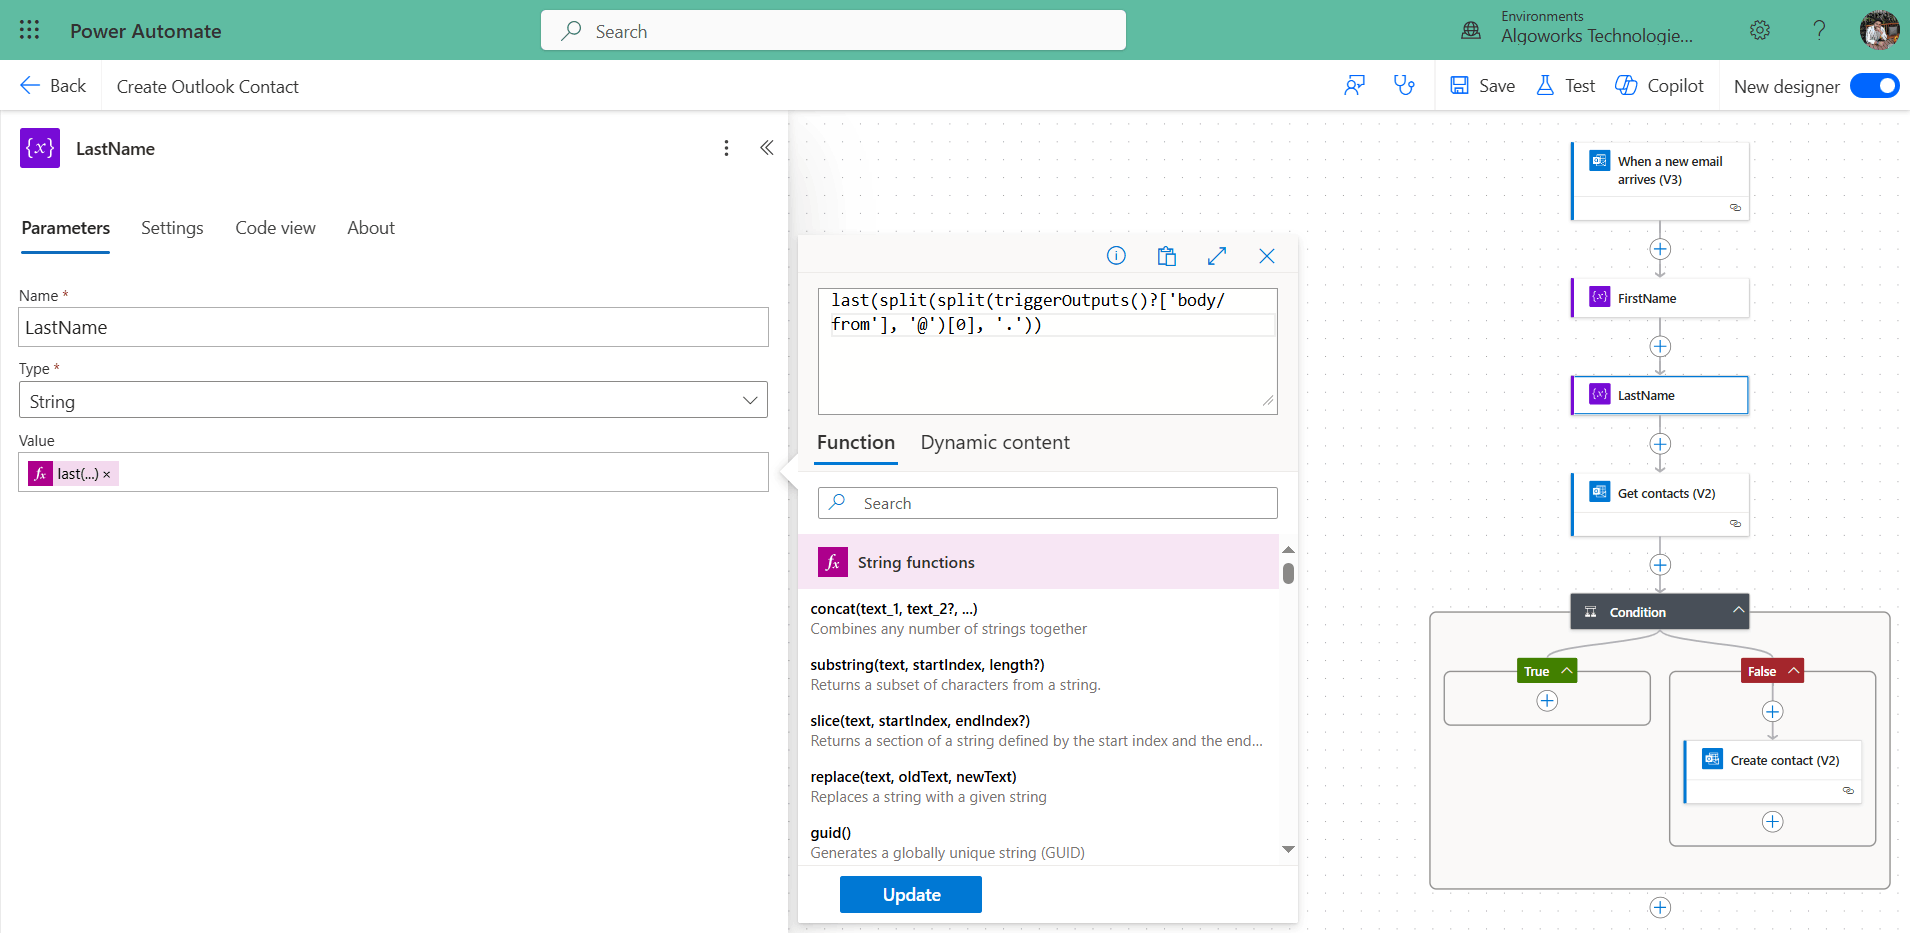Image resolution: width=1910 pixels, height=933 pixels.
Task: Select the slice function
Action: [1038, 730]
